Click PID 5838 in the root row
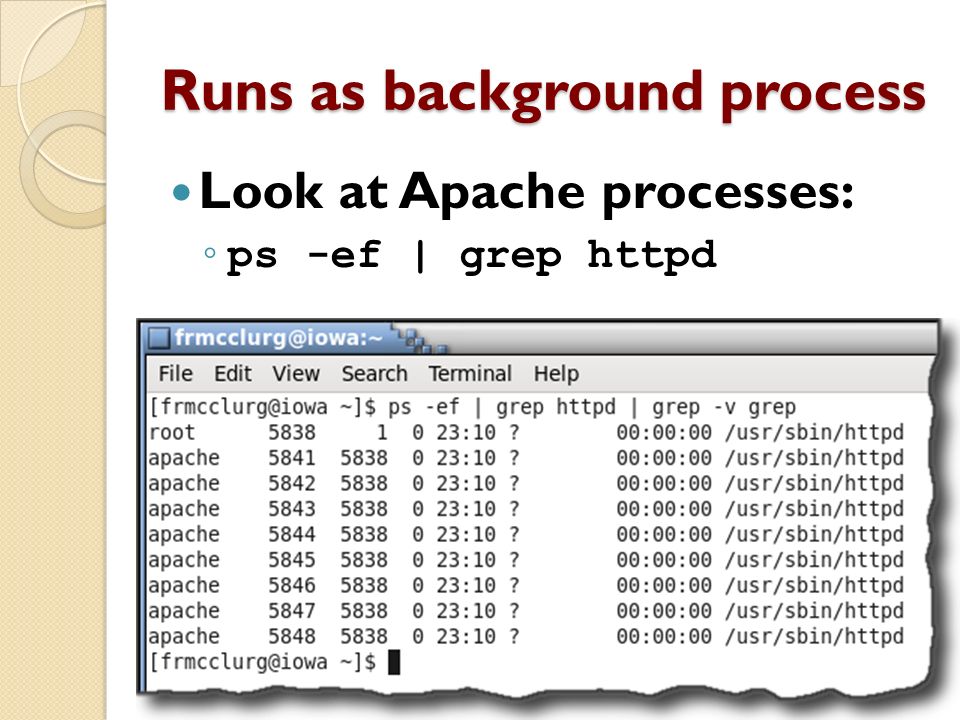This screenshot has height=720, width=960. click(x=292, y=433)
